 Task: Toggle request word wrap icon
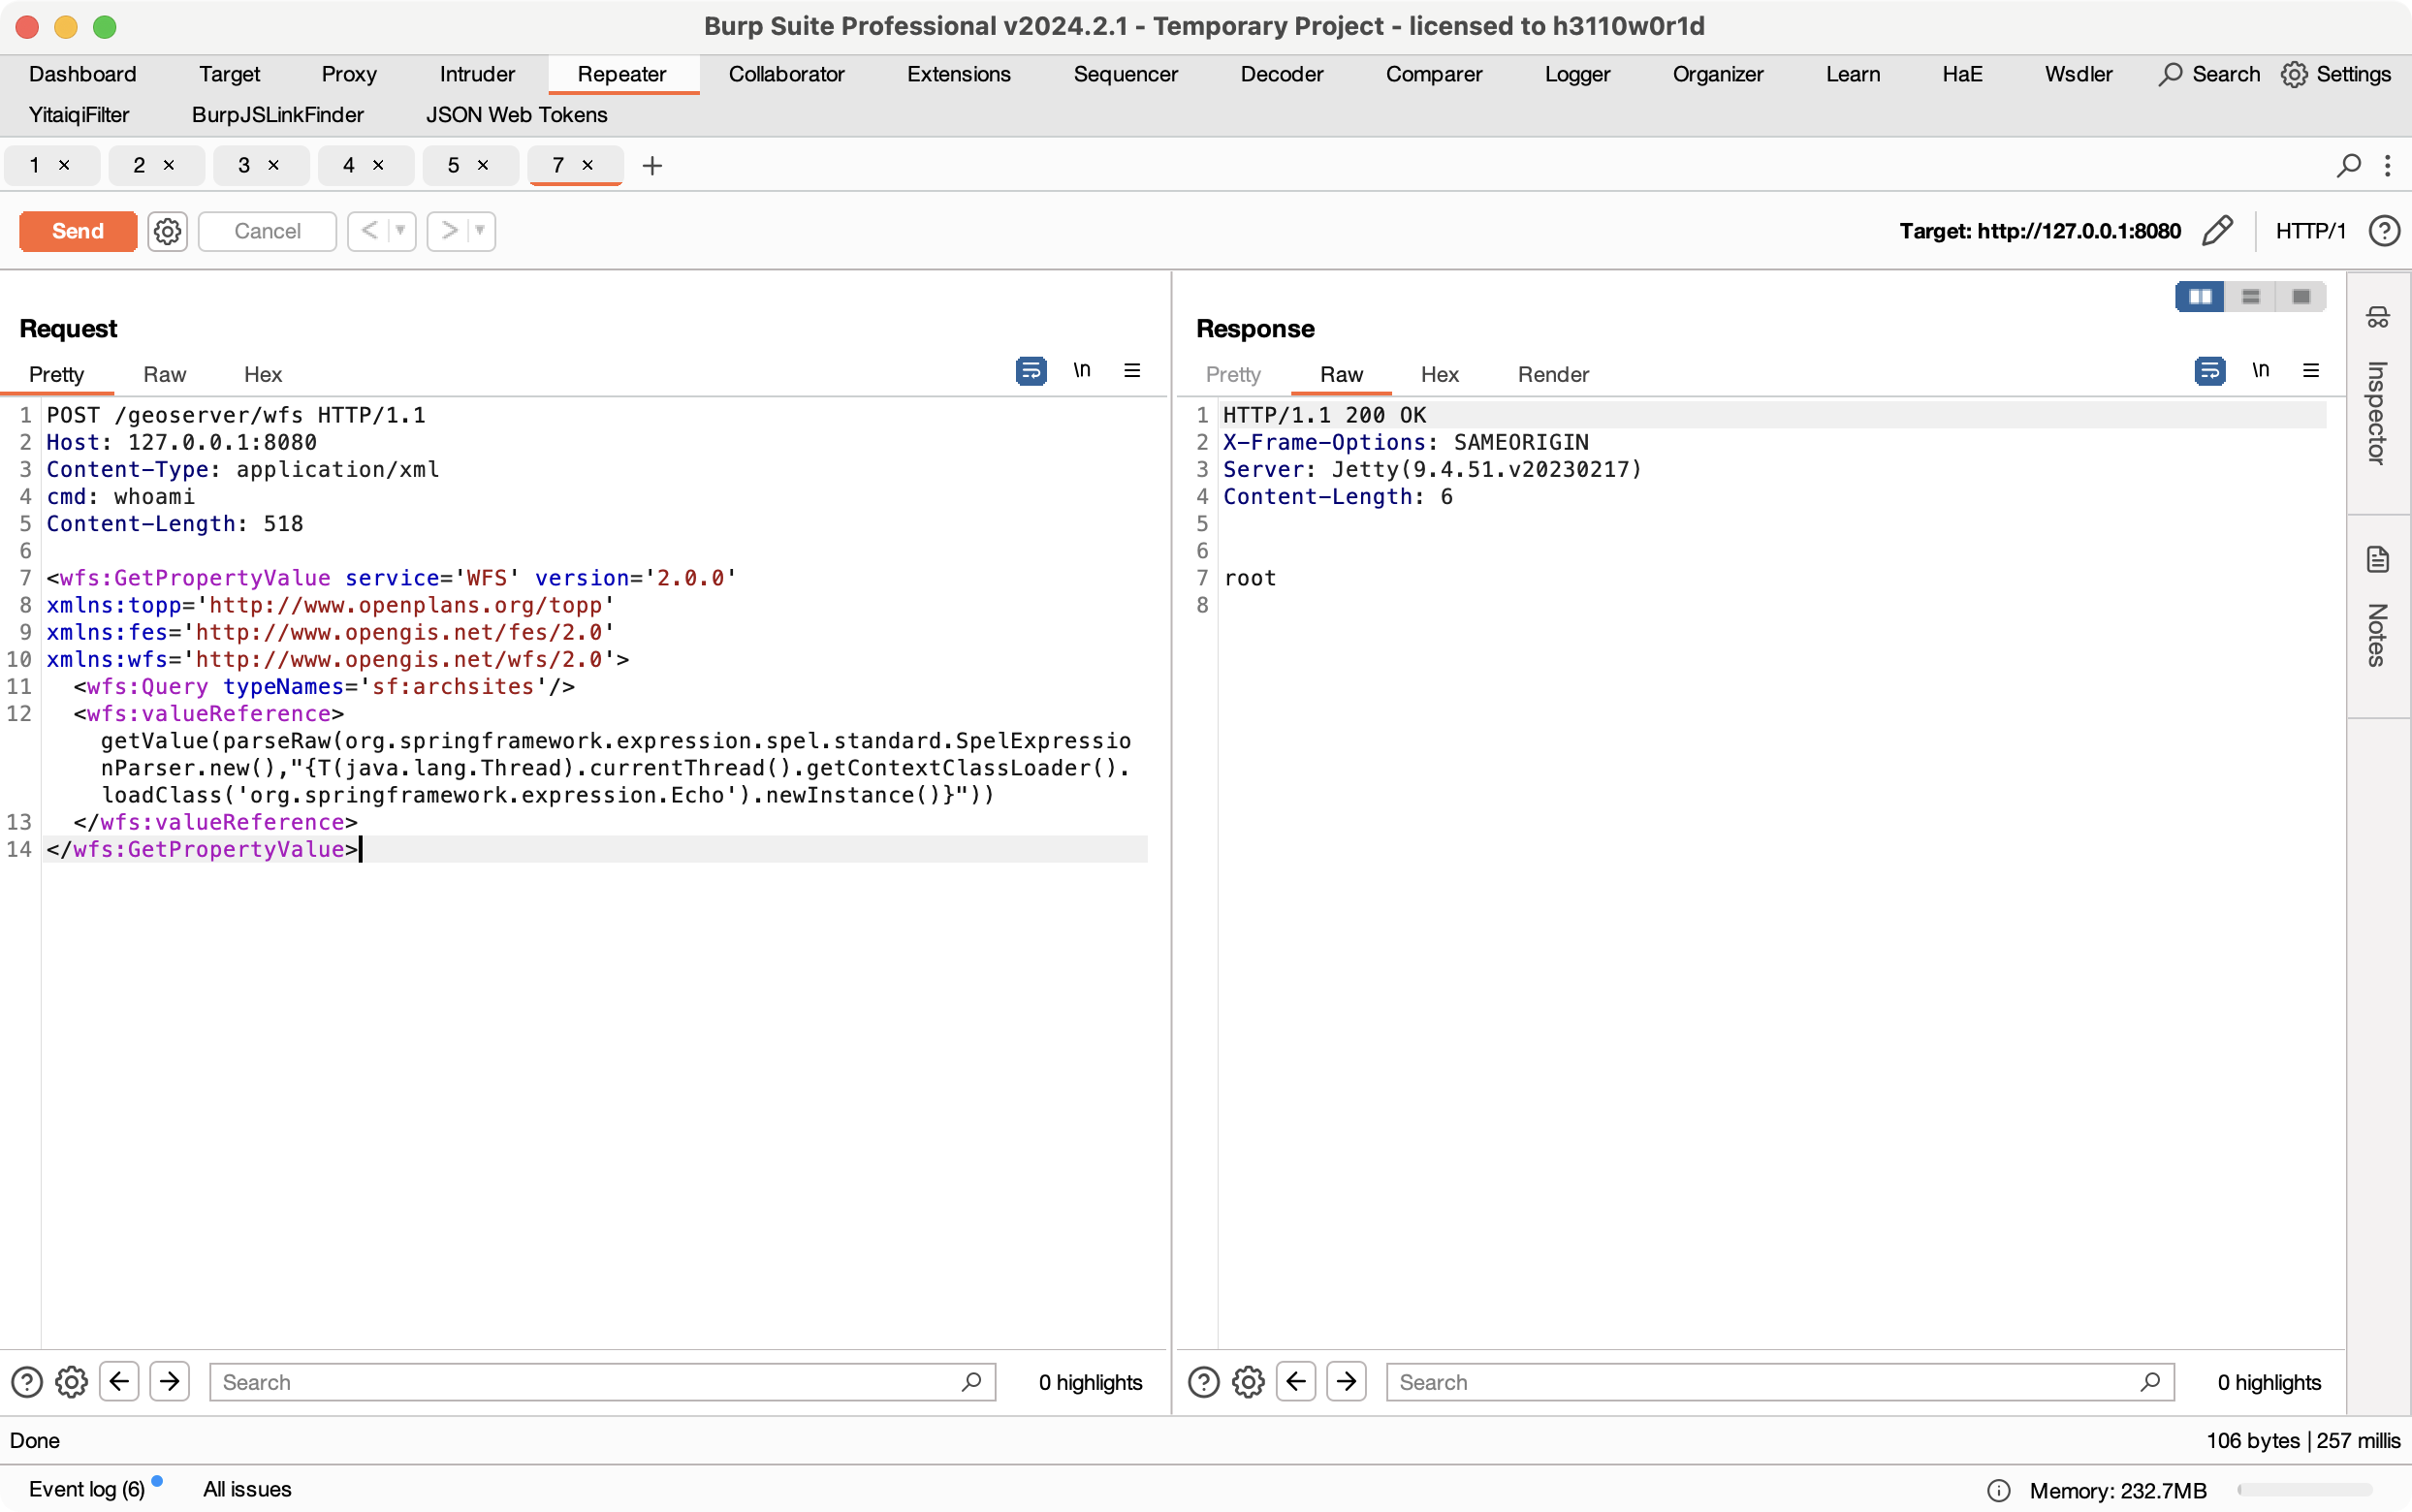click(1031, 371)
